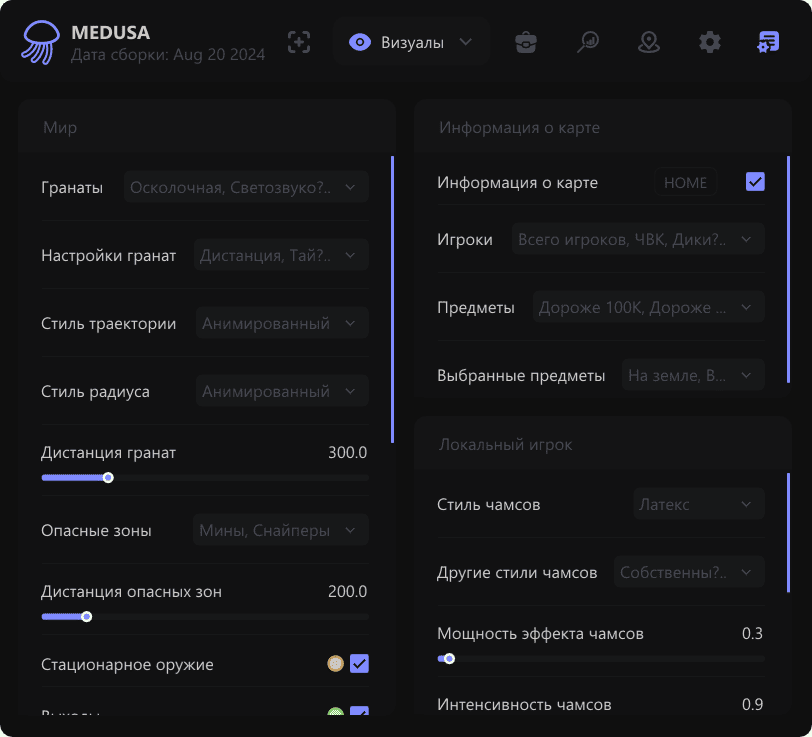Open the Стиль чамсов Латекс dropdown
812x737 pixels.
[698, 505]
